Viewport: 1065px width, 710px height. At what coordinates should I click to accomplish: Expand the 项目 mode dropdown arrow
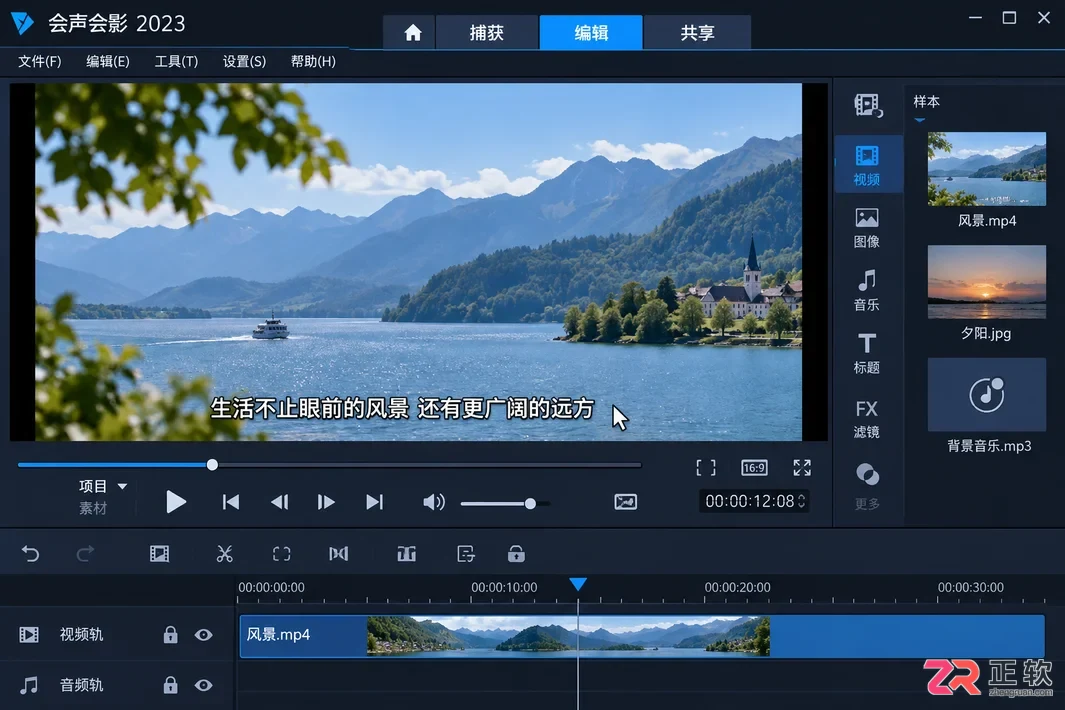(x=122, y=486)
